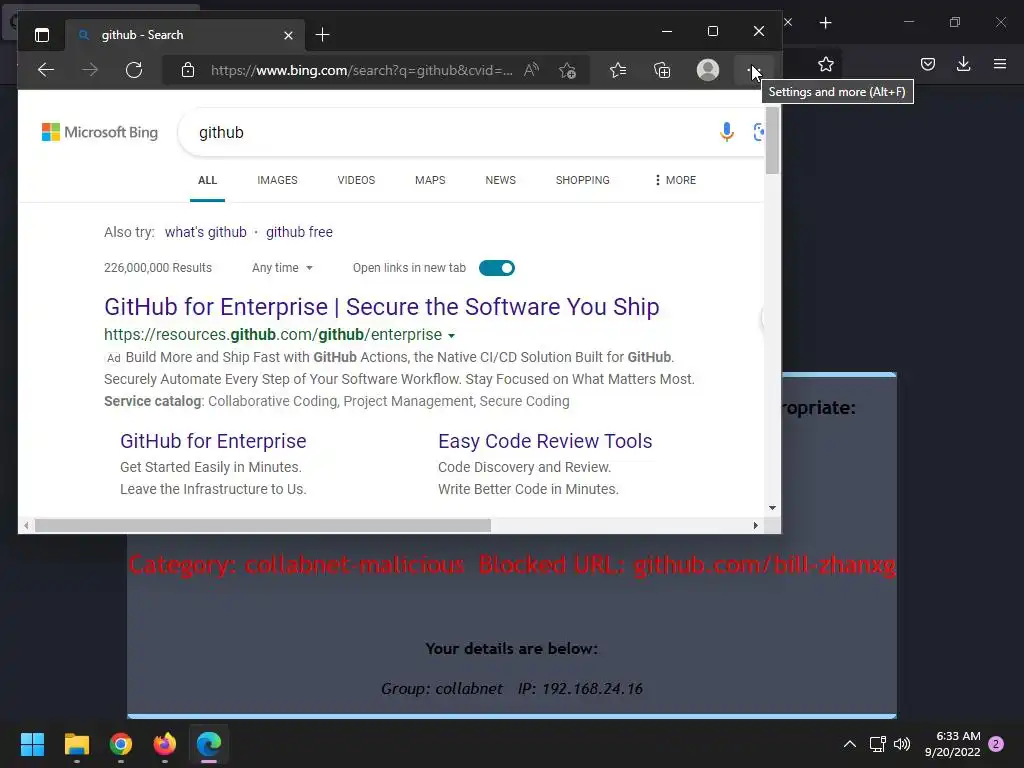Viewport: 1024px width, 768px height.
Task: Open the taskbar clock and date
Action: click(952, 744)
